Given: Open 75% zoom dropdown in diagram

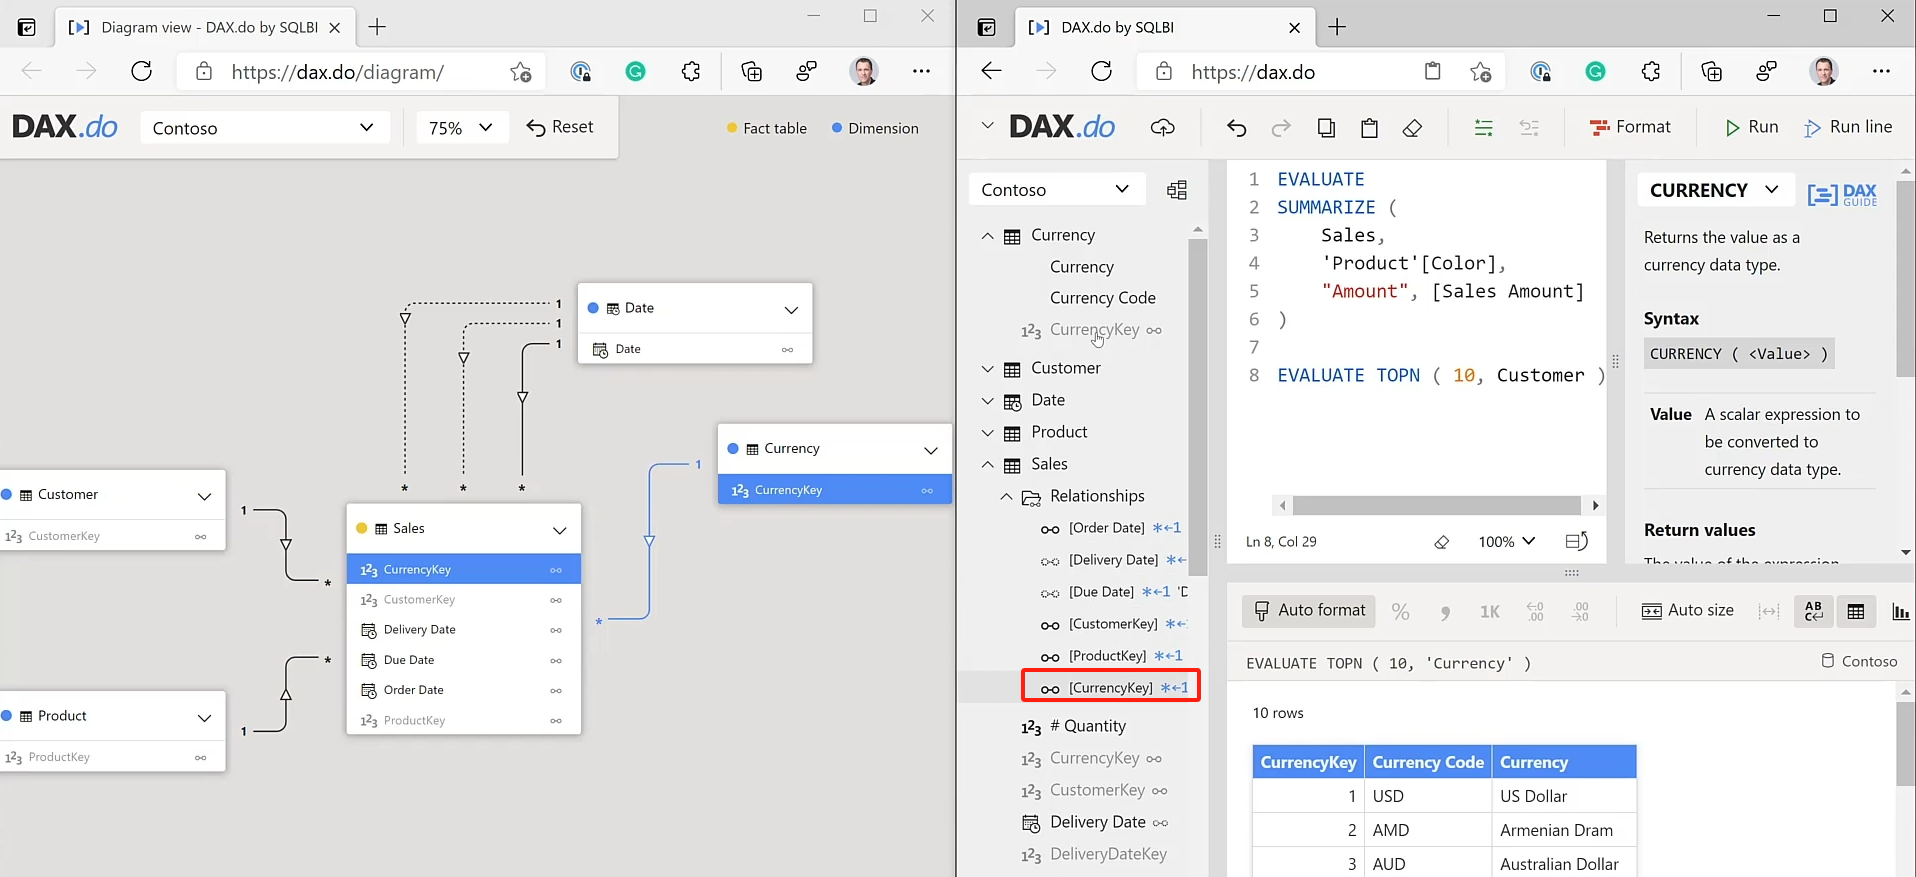Looking at the screenshot, I should click(461, 128).
